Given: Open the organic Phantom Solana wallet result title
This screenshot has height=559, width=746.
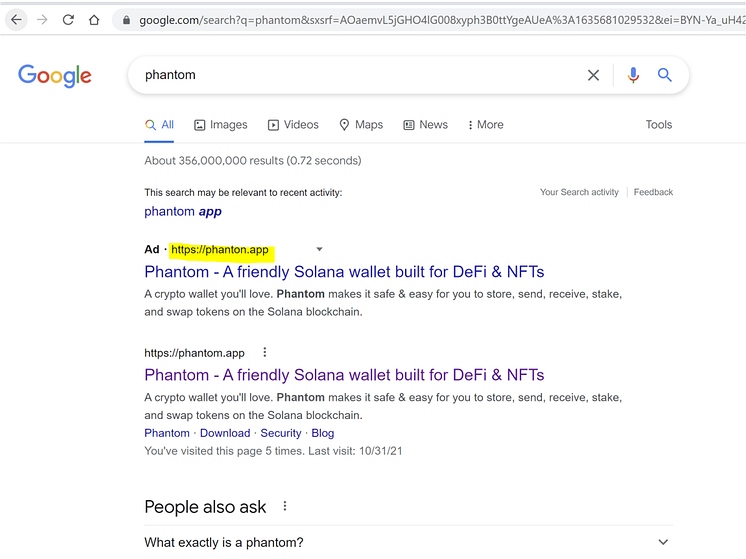Looking at the screenshot, I should (x=344, y=375).
